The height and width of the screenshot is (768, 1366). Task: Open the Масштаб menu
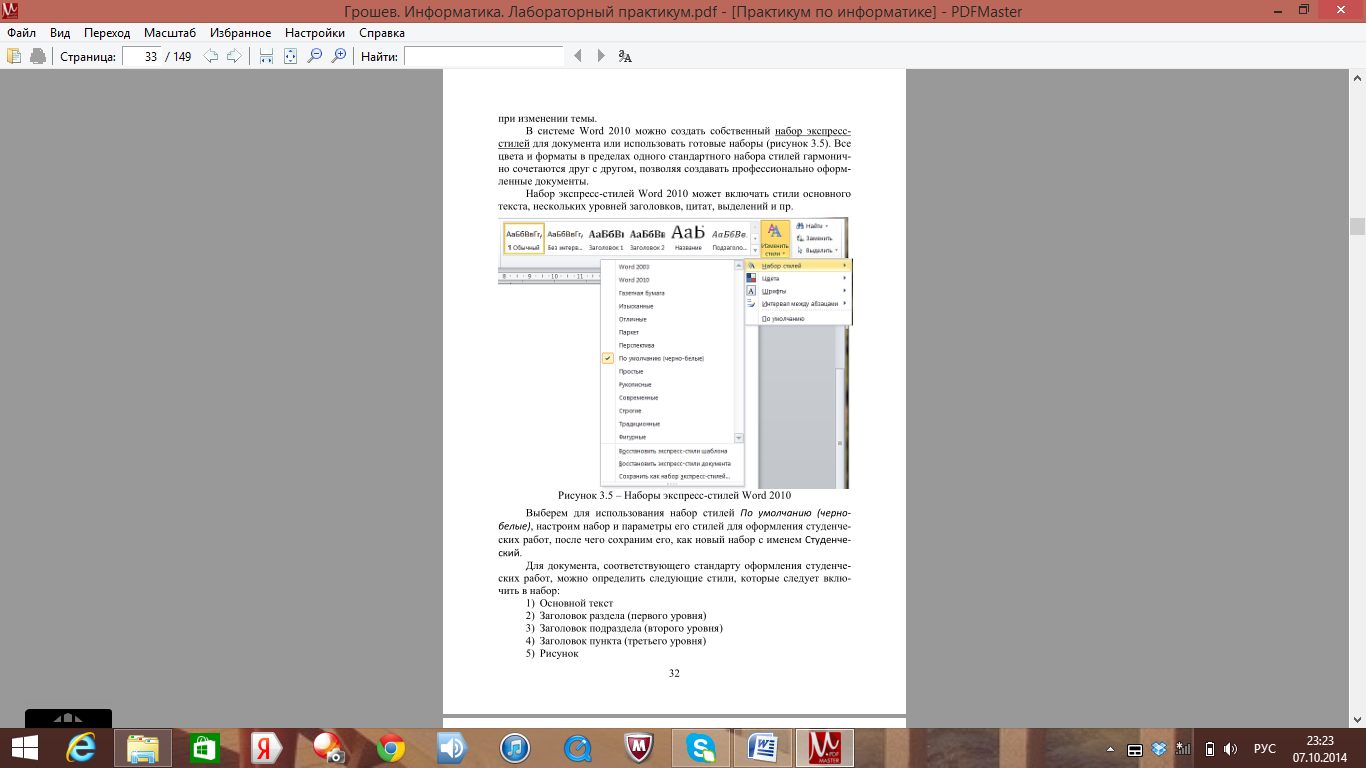[x=170, y=33]
